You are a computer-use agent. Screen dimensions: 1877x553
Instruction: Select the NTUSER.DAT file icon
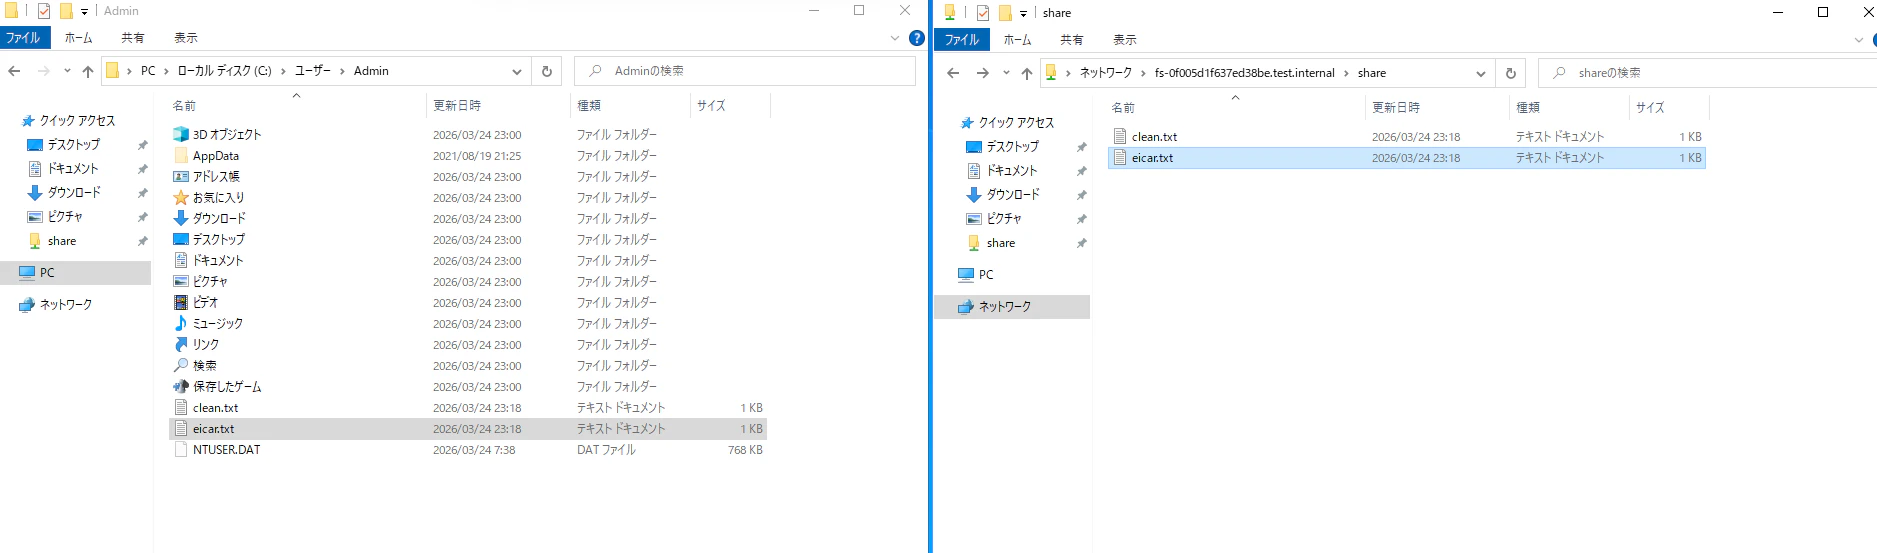click(x=181, y=449)
